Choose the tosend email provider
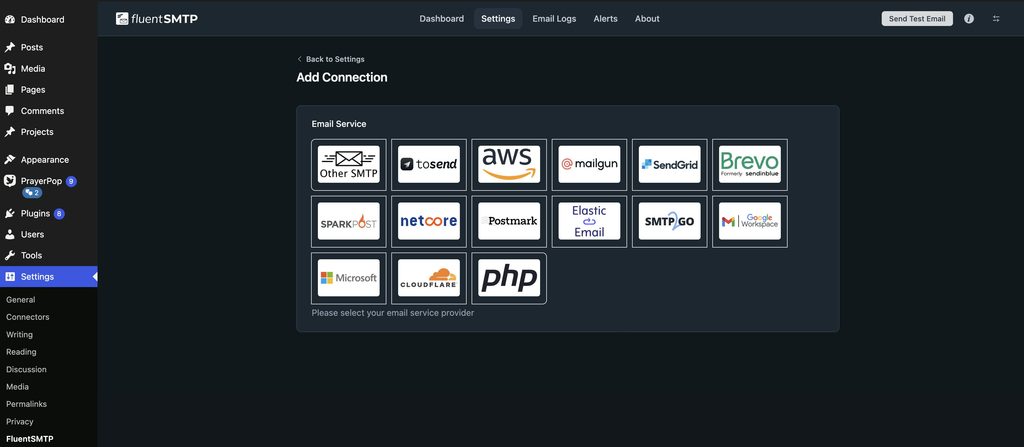Screen dimensions: 1024x447 429,165
